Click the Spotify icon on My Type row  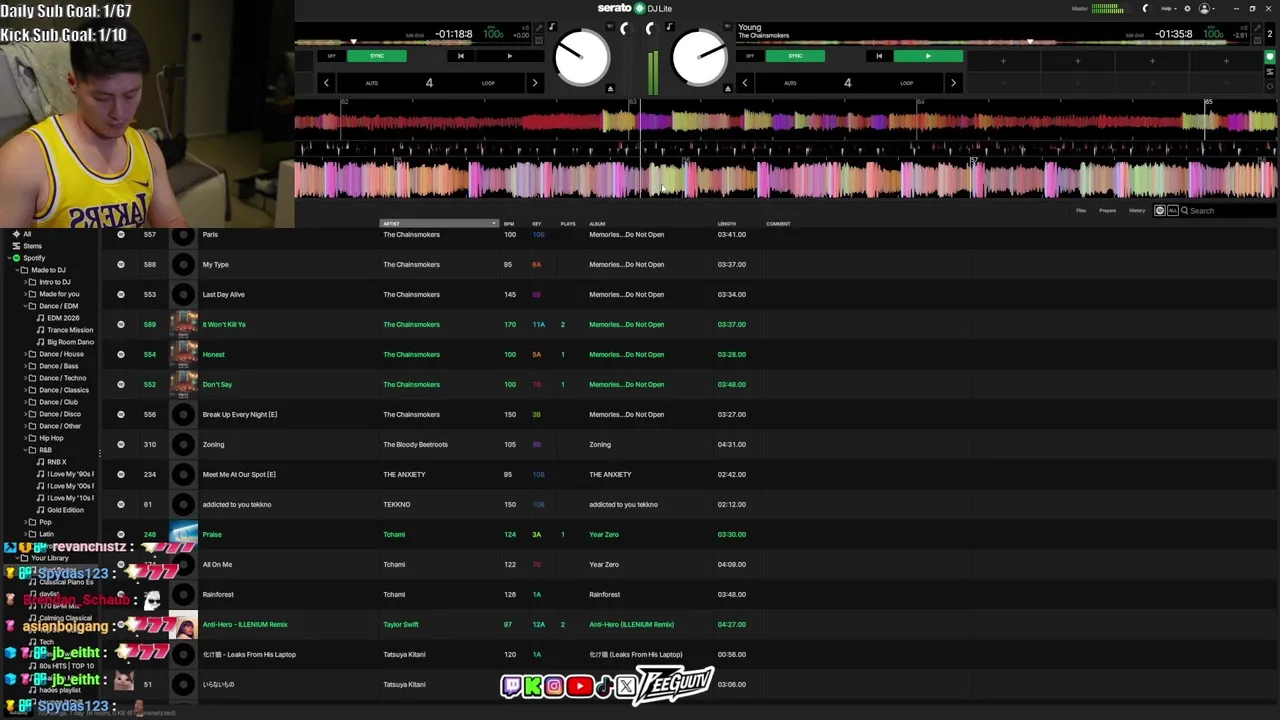(121, 264)
